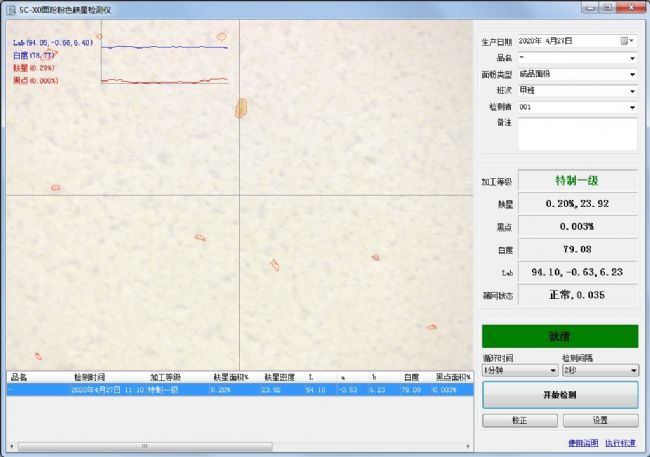The image size is (650, 457).
Task: Choose a cycle time in the 1分钟 dropdown
Action: (518, 370)
